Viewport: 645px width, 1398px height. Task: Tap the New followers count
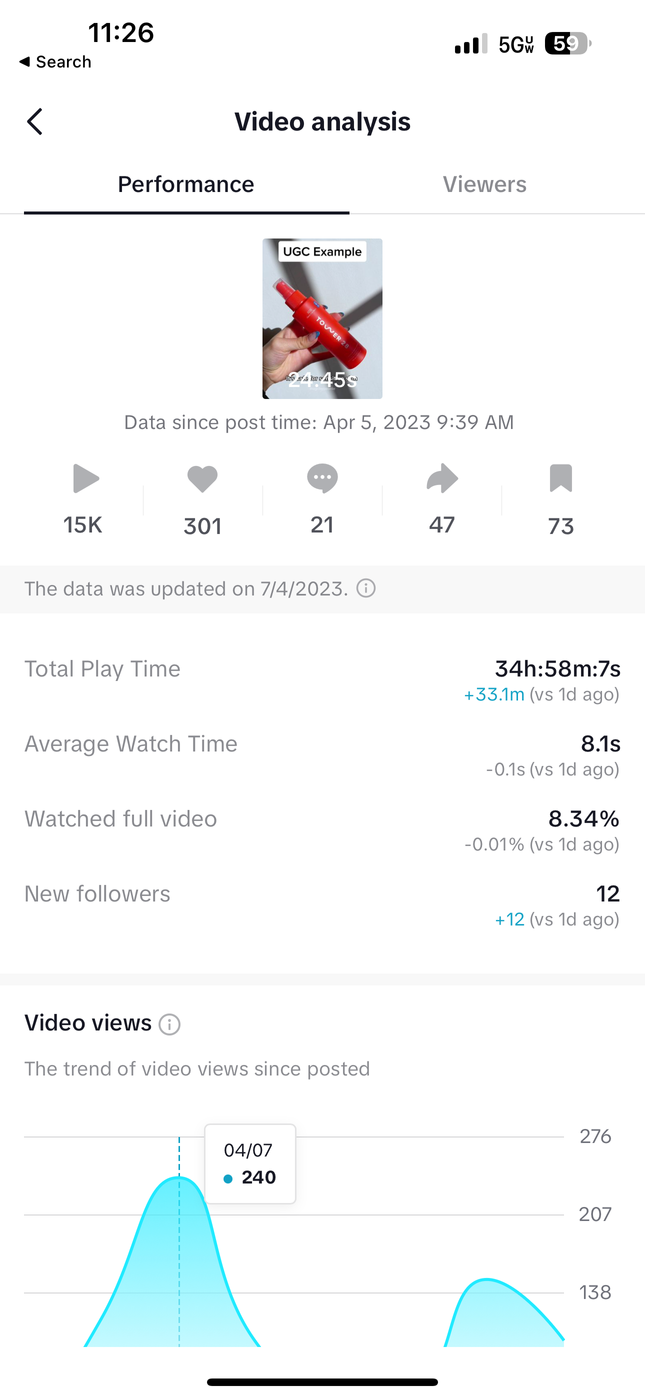tap(607, 894)
